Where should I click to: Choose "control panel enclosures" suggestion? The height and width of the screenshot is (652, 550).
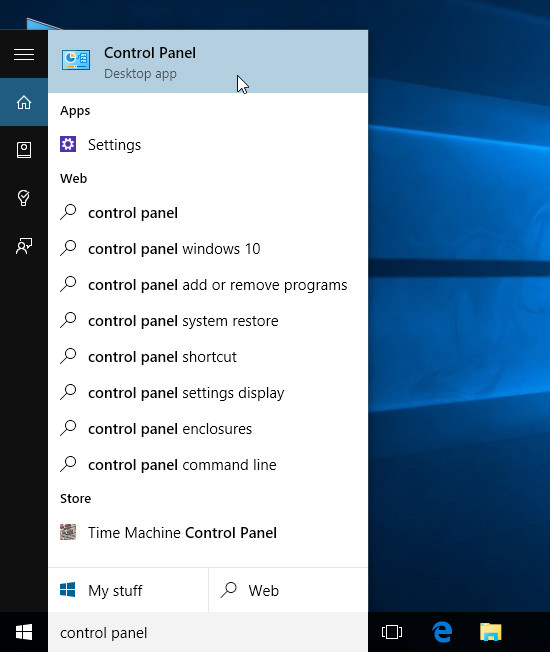click(208, 429)
